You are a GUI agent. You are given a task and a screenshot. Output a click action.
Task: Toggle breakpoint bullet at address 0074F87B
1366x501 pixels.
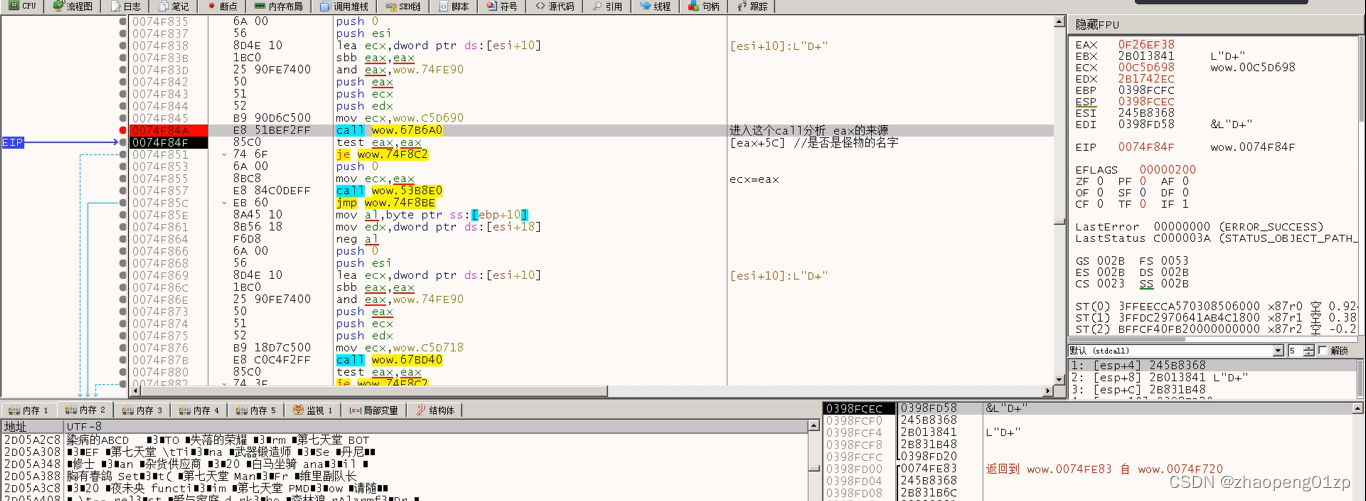pos(123,360)
